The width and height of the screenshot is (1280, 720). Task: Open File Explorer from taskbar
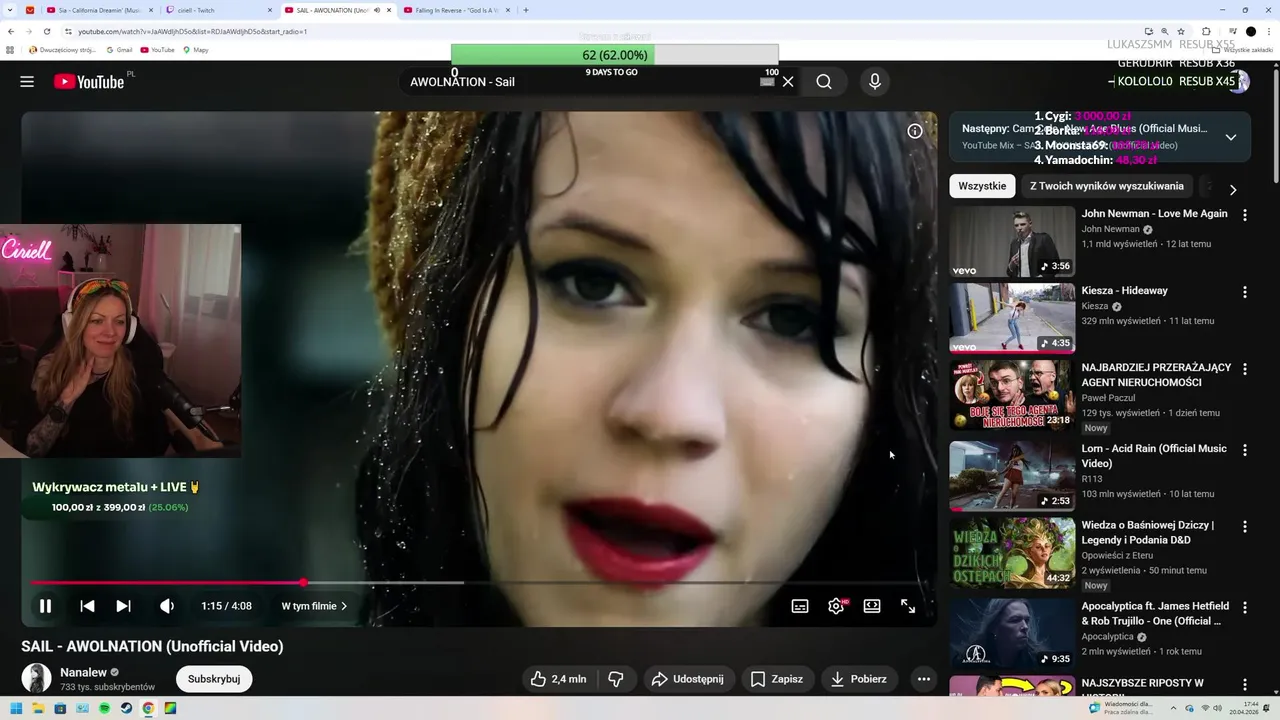(x=38, y=708)
